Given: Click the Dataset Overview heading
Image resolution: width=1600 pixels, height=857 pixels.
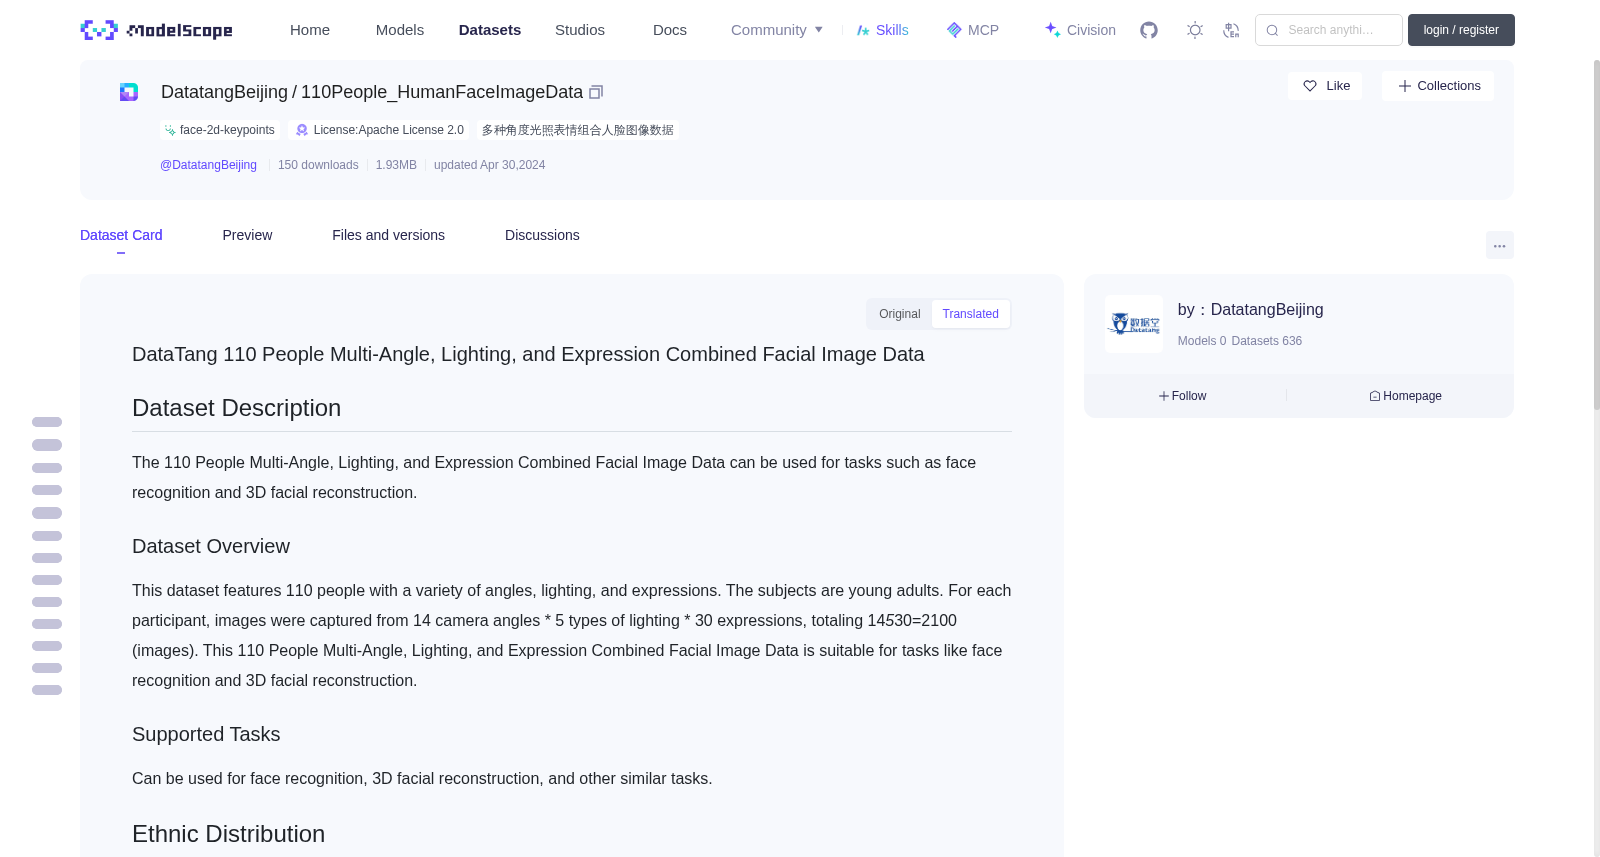Looking at the screenshot, I should tap(211, 546).
